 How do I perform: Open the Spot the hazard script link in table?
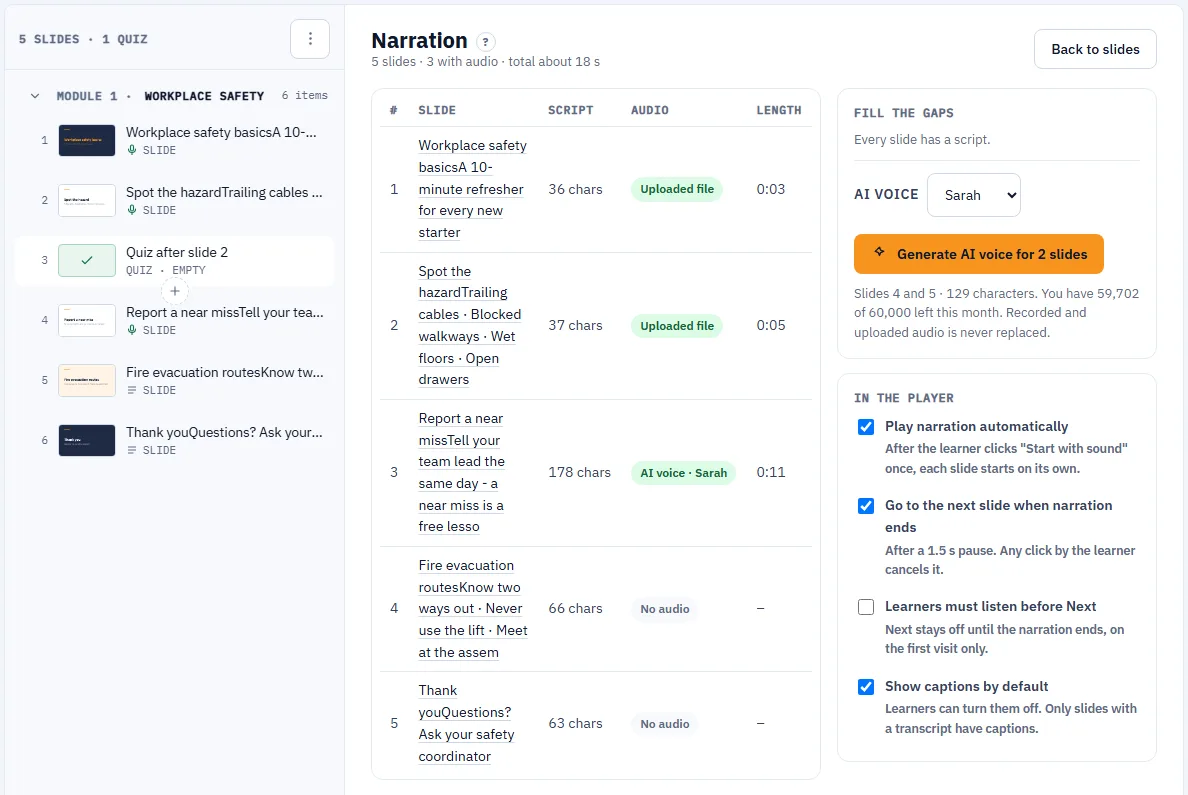point(470,325)
